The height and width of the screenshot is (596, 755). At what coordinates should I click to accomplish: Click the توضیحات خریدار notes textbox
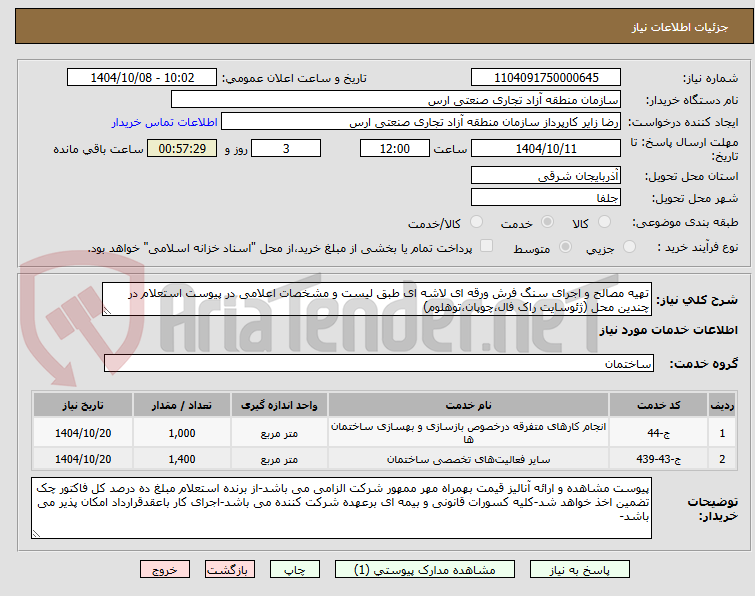tap(341, 508)
